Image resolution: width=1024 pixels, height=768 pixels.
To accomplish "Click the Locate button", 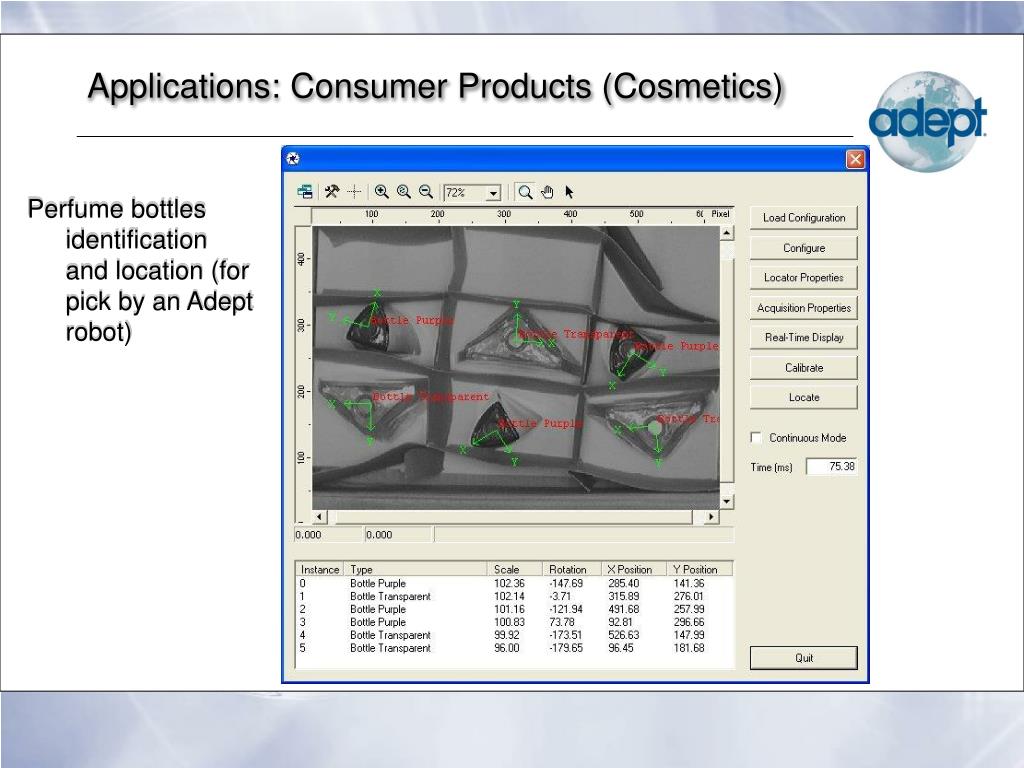I will [803, 397].
